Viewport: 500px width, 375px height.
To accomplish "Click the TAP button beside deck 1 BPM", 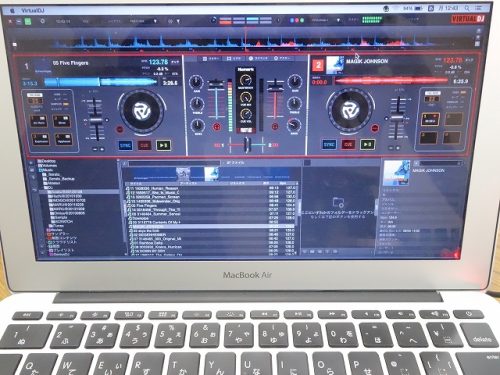I will click(175, 62).
